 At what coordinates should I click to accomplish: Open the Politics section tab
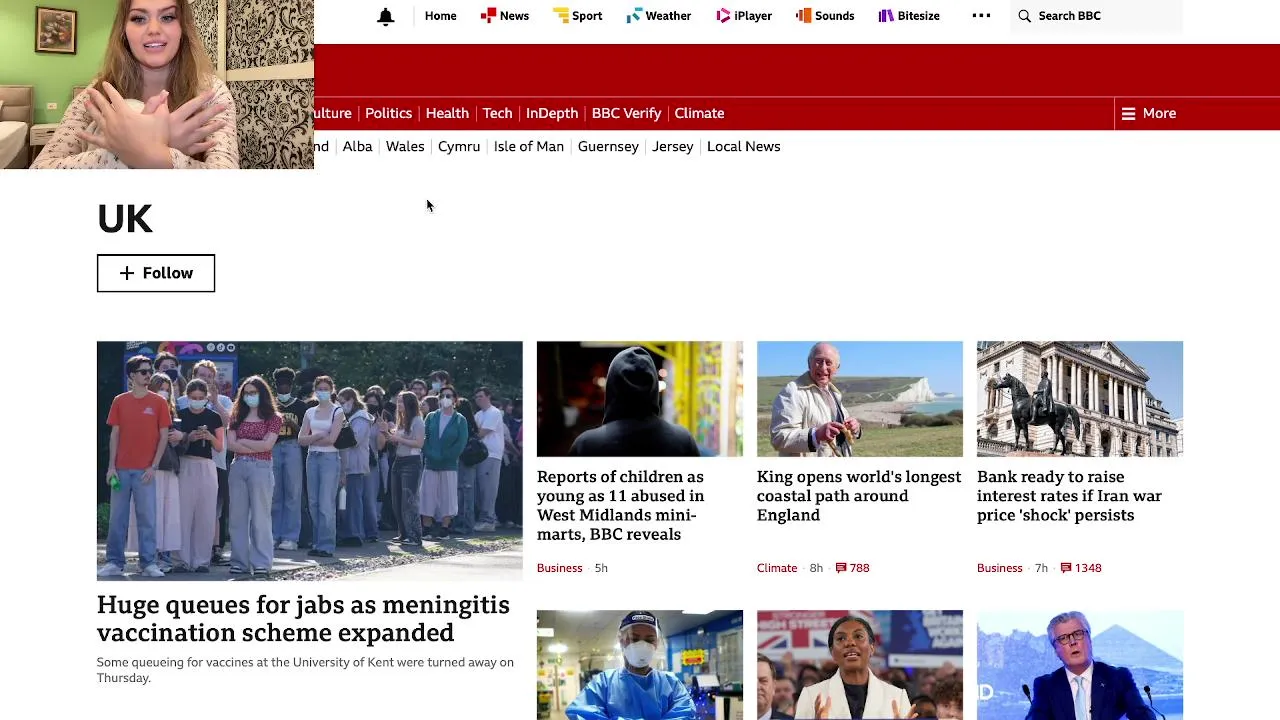point(388,114)
